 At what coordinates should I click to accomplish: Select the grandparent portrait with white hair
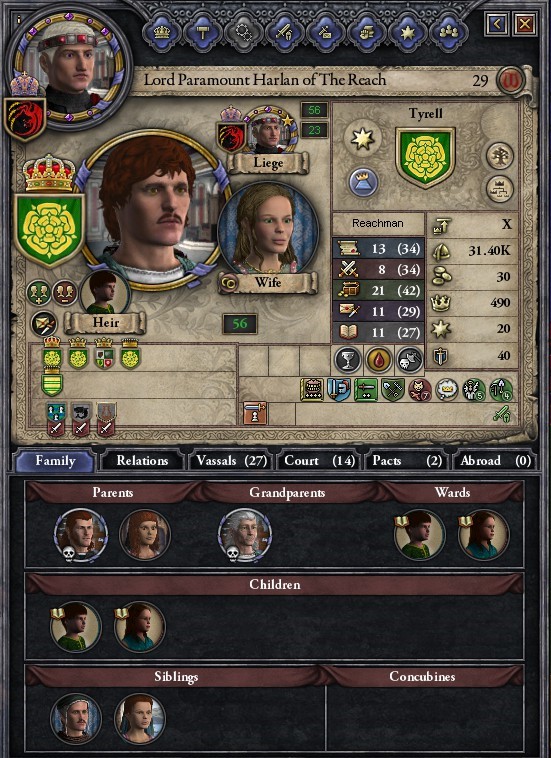(245, 535)
